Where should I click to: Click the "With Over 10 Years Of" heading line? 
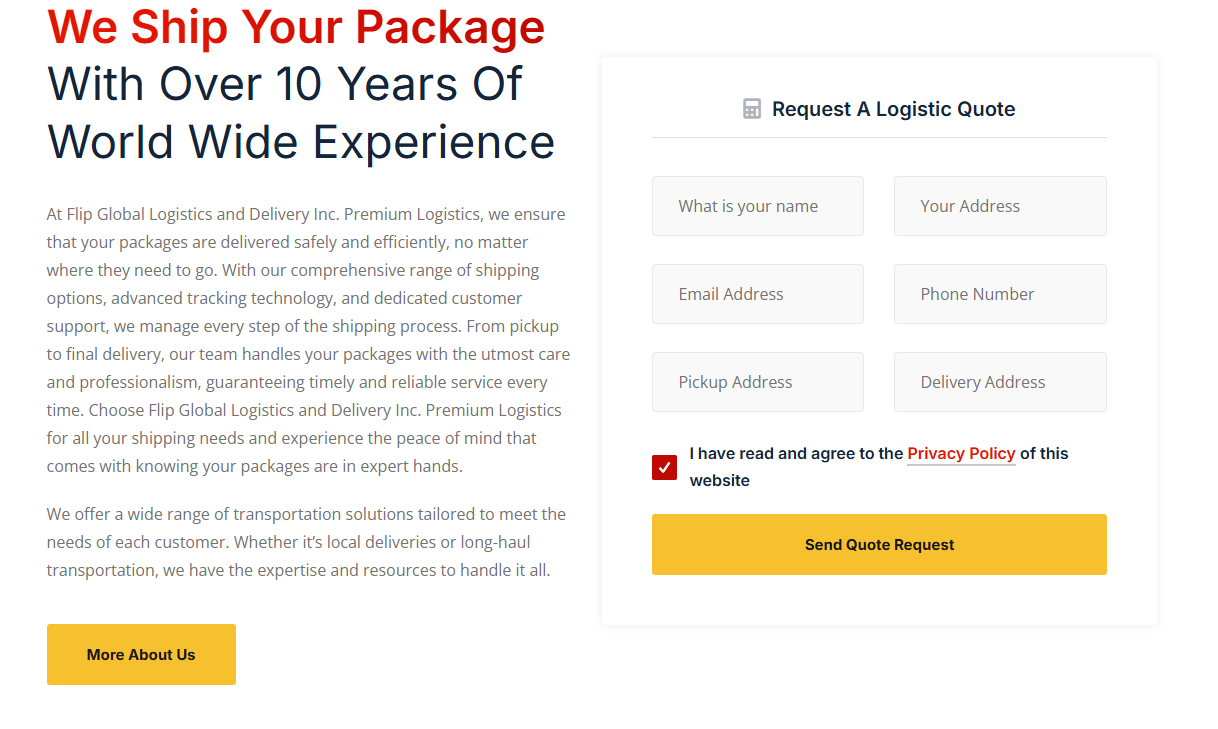click(x=285, y=83)
